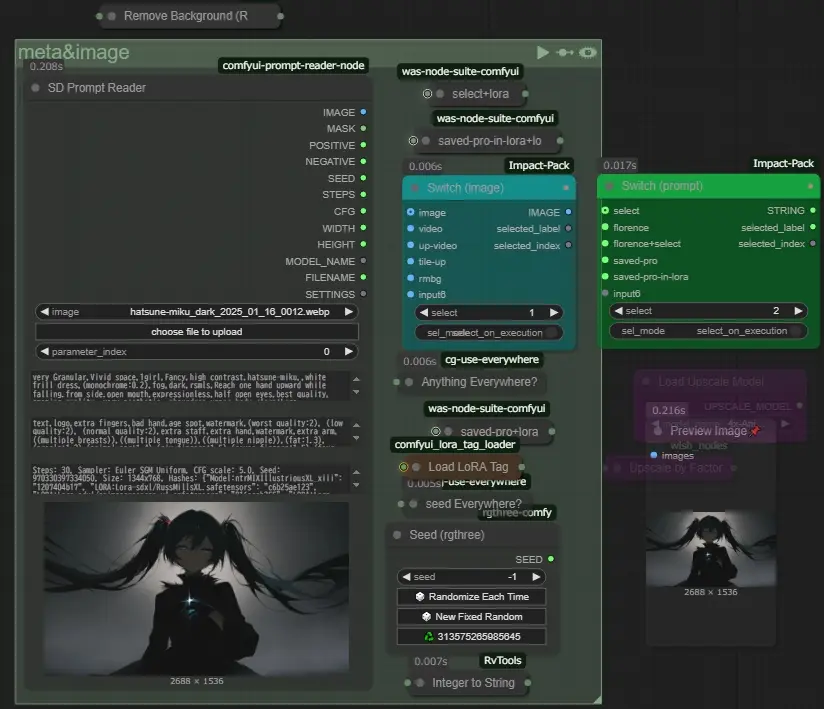824x709 pixels.
Task: Click SEED output socket of SD Prompt Reader
Action: [x=363, y=178]
